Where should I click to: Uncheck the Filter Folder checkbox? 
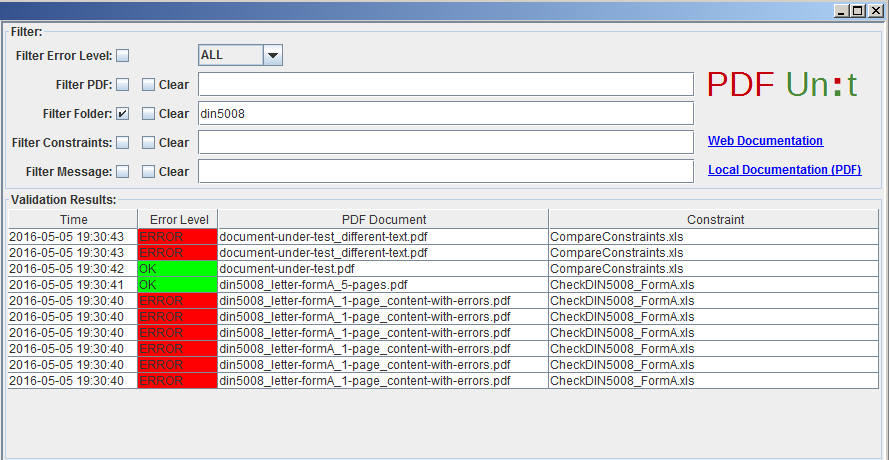pos(122,113)
